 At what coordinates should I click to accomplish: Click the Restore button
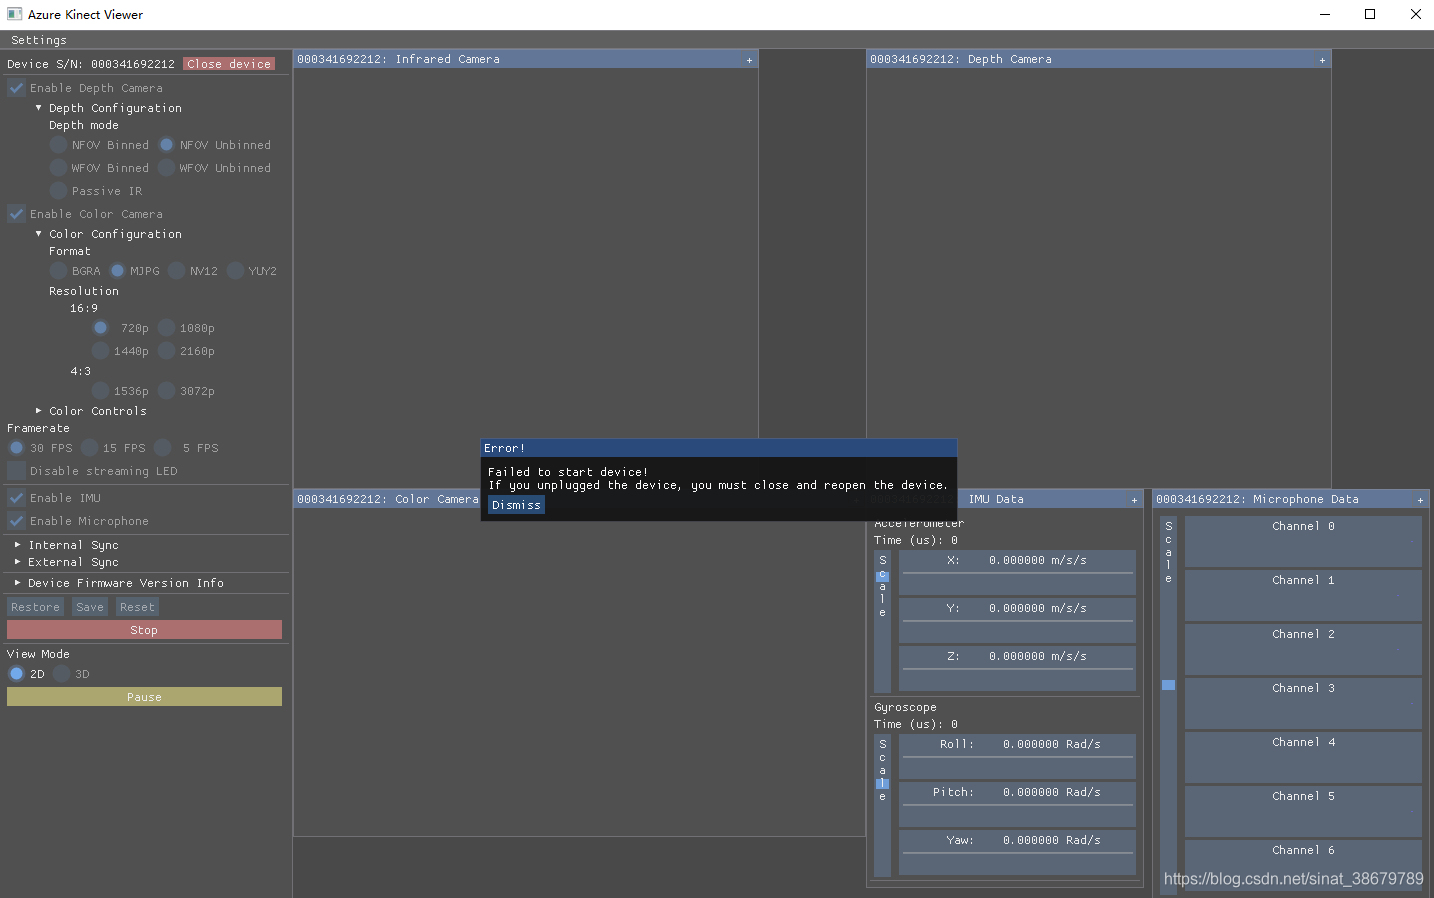(35, 607)
